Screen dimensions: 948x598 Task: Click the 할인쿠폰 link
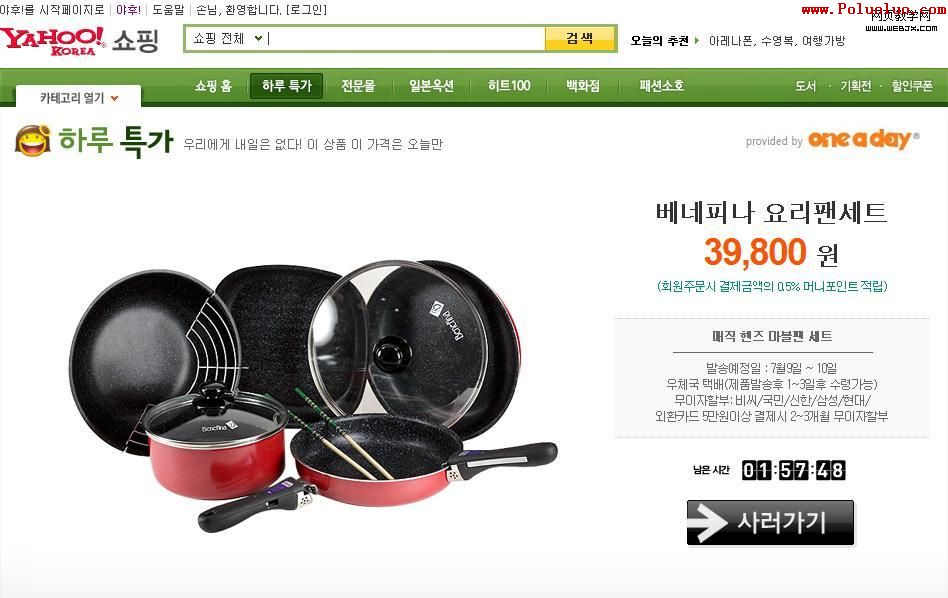coord(912,86)
